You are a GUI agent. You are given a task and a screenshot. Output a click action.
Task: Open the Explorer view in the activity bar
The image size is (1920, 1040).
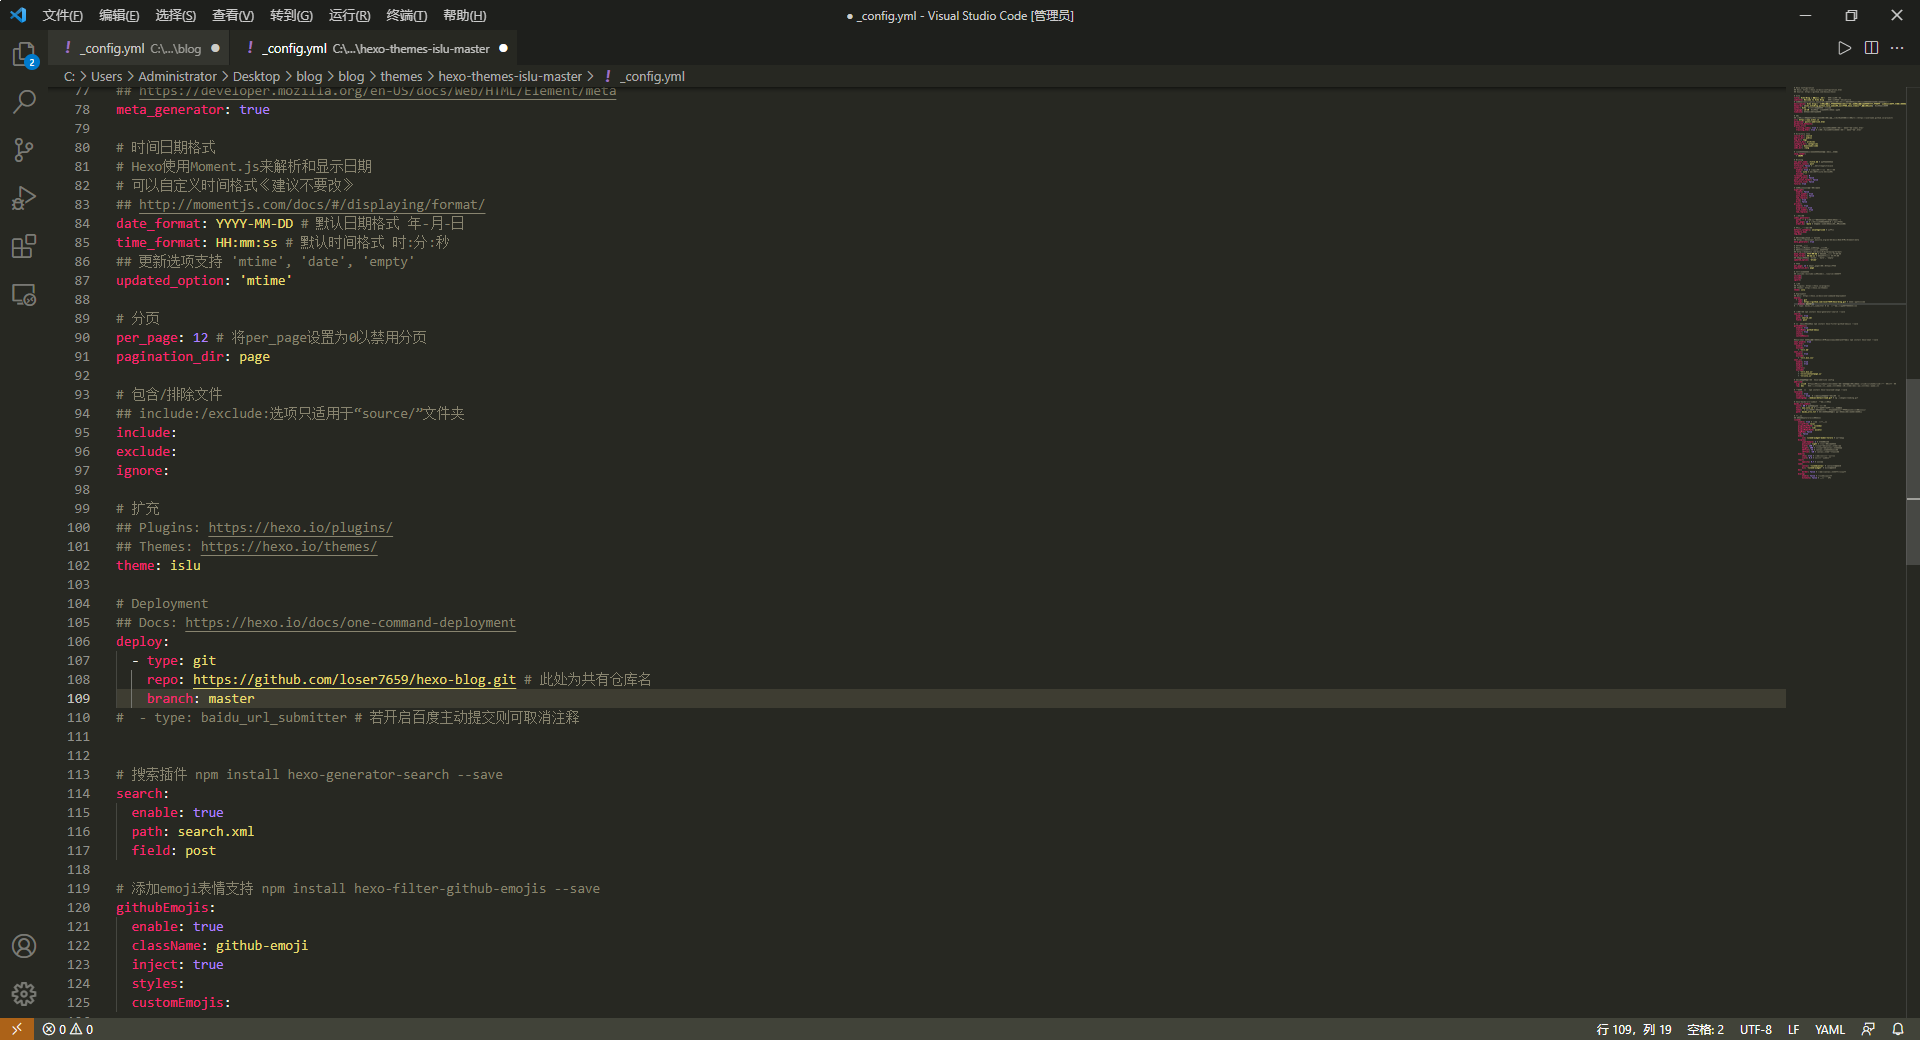tap(24, 54)
